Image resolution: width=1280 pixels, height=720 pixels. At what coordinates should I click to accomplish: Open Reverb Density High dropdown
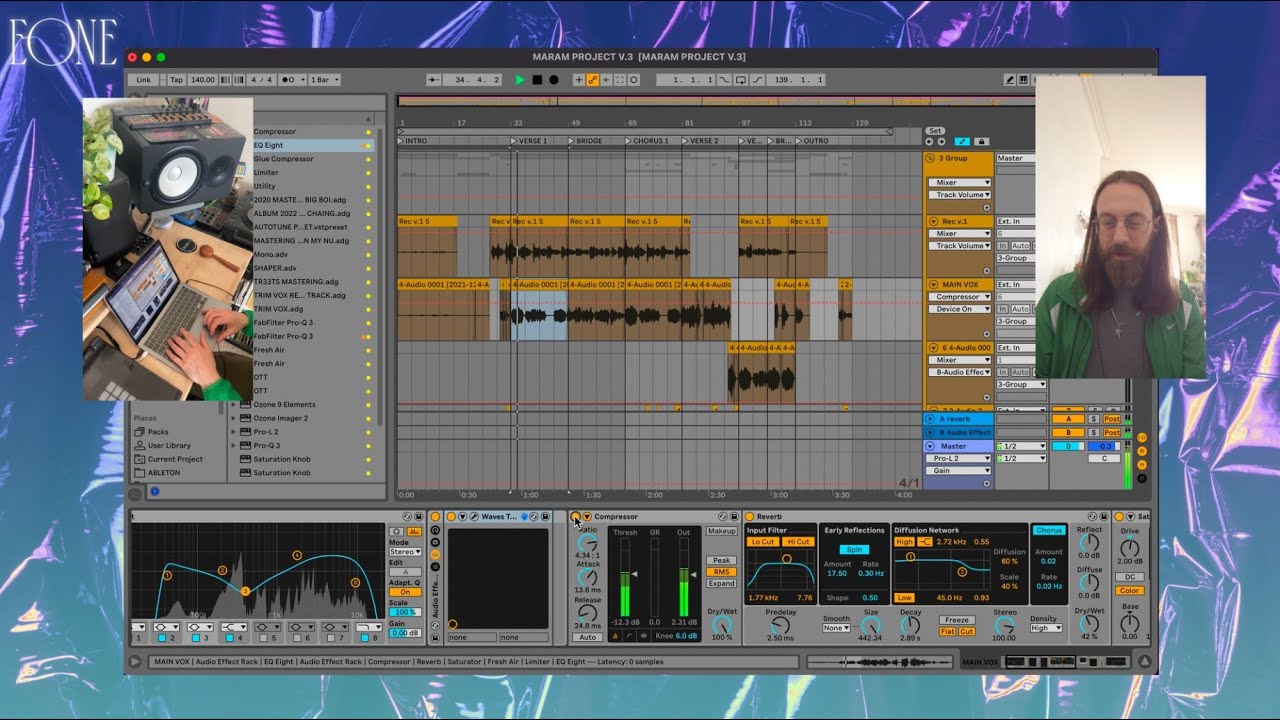pos(1045,628)
